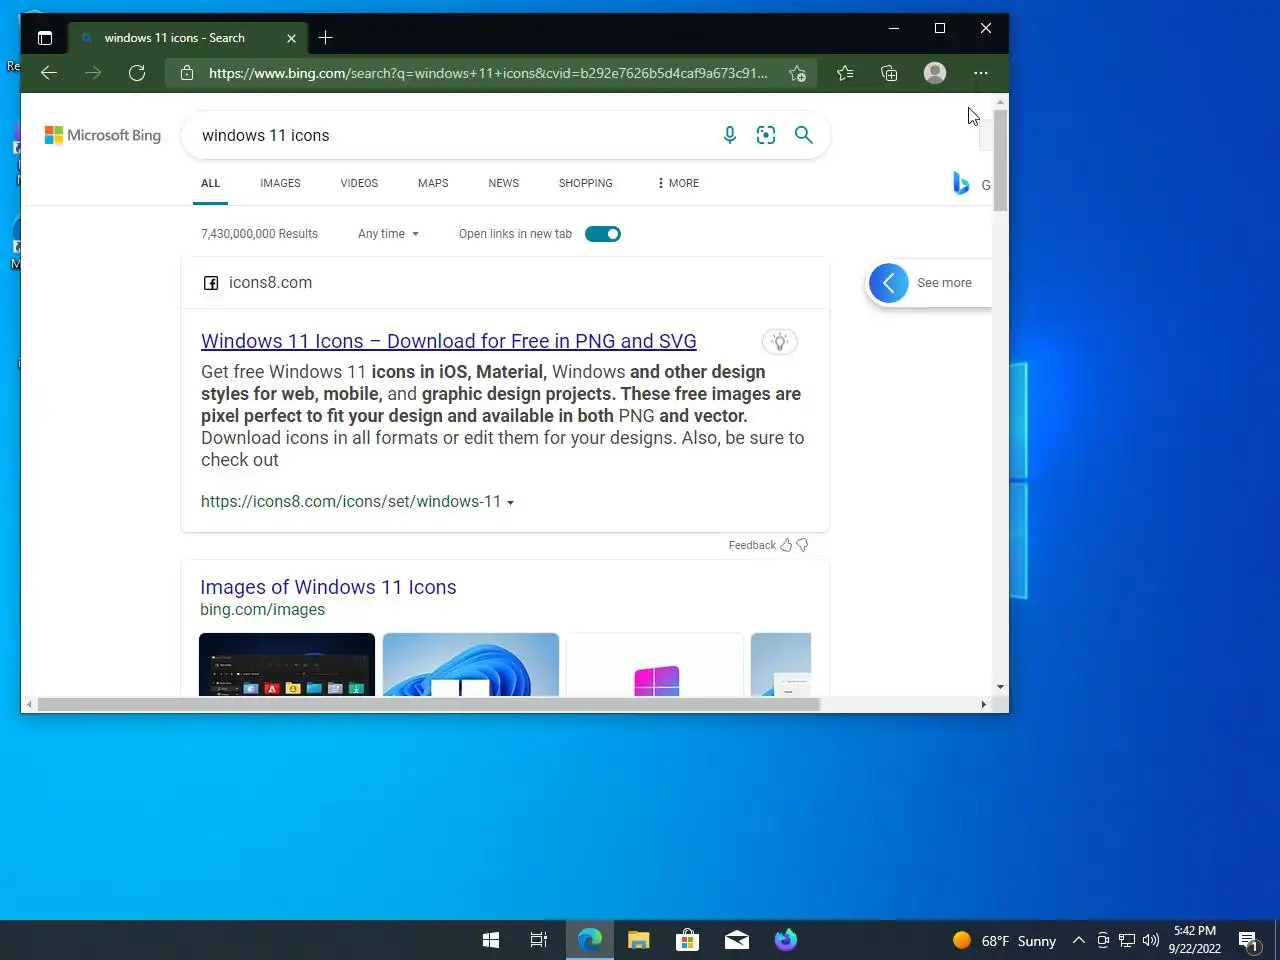Open the blue bloom wallpaper thumbnail
The height and width of the screenshot is (960, 1280).
click(471, 664)
